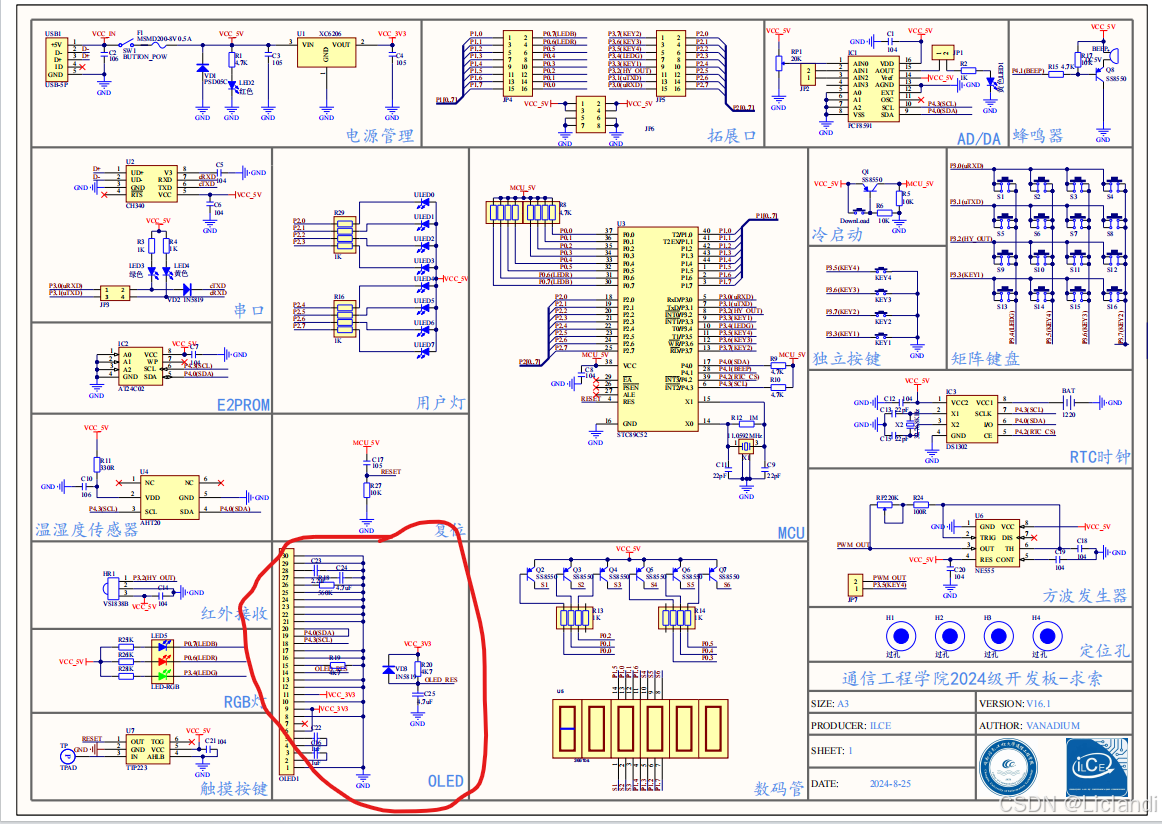This screenshot has height=824, width=1162.
Task: Click the H2 mounting hole symbol
Action: [950, 636]
